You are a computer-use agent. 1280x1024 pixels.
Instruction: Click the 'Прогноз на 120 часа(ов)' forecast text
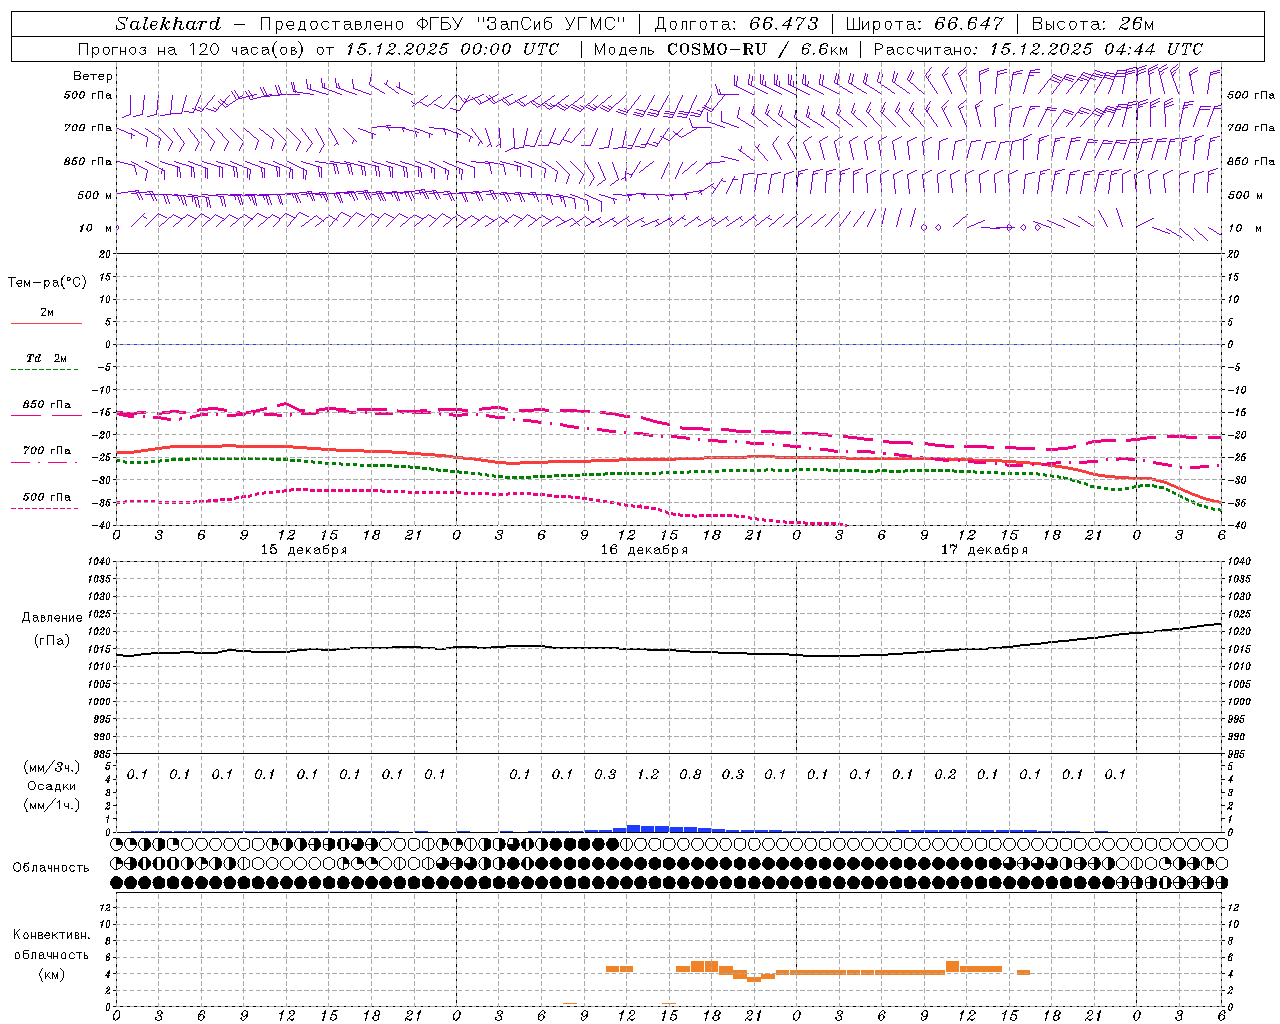click(192, 49)
